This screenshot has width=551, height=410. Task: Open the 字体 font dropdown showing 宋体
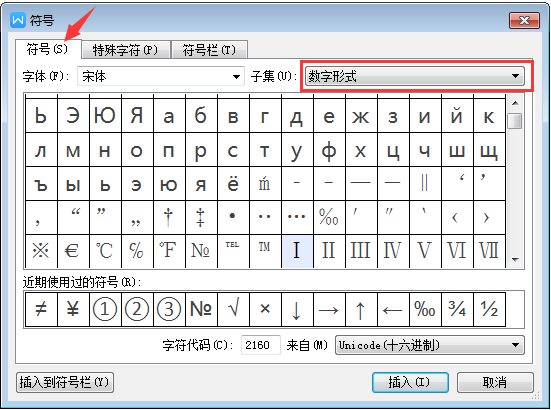(x=161, y=76)
